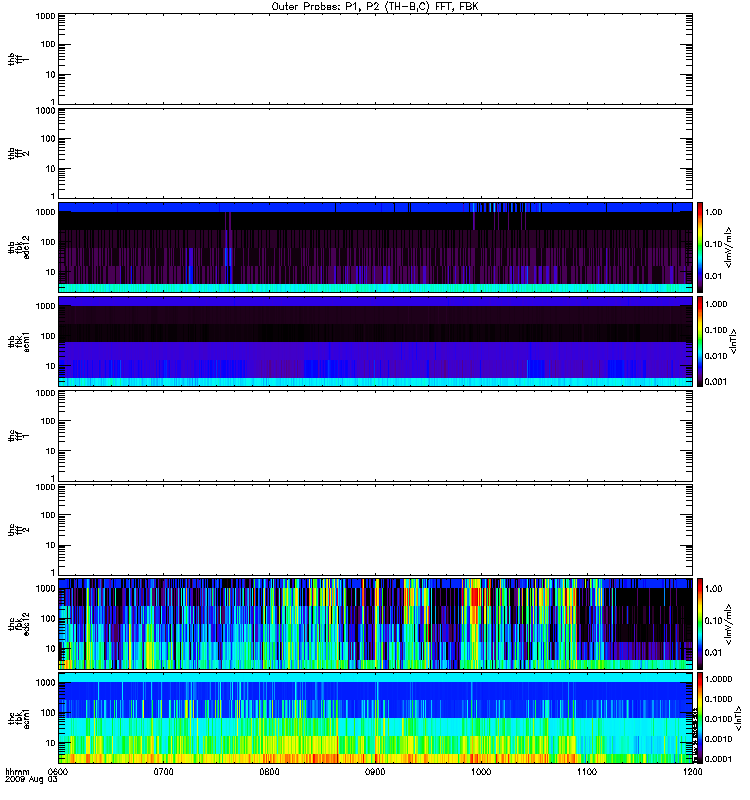
Task: Open the empty thc fff 2 panel
Action: (376, 530)
